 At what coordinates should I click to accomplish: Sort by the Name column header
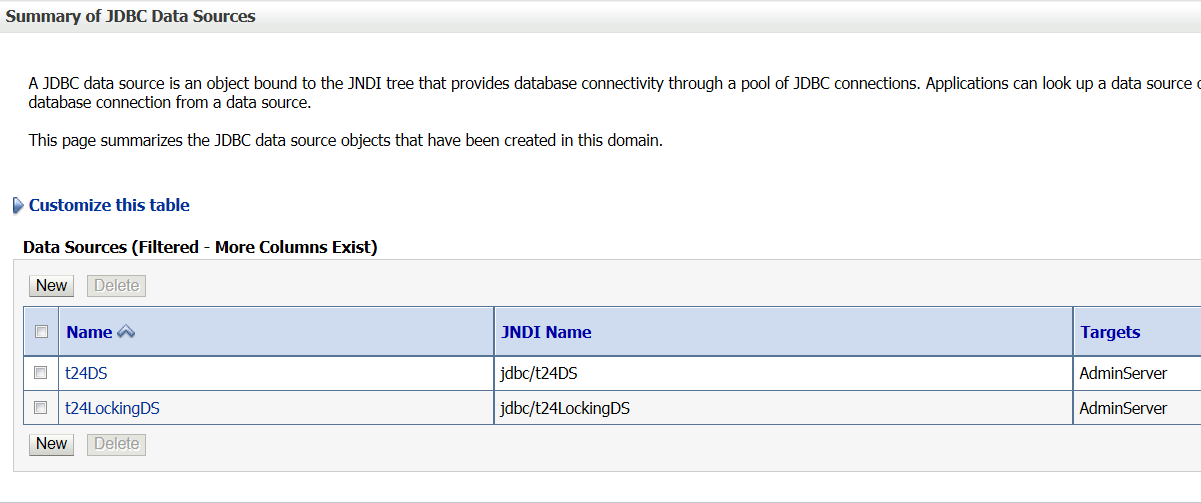[89, 332]
